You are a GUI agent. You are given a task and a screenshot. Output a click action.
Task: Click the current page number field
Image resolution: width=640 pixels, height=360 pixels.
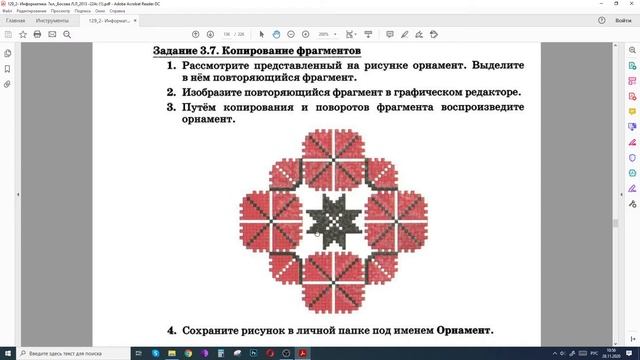click(227, 35)
